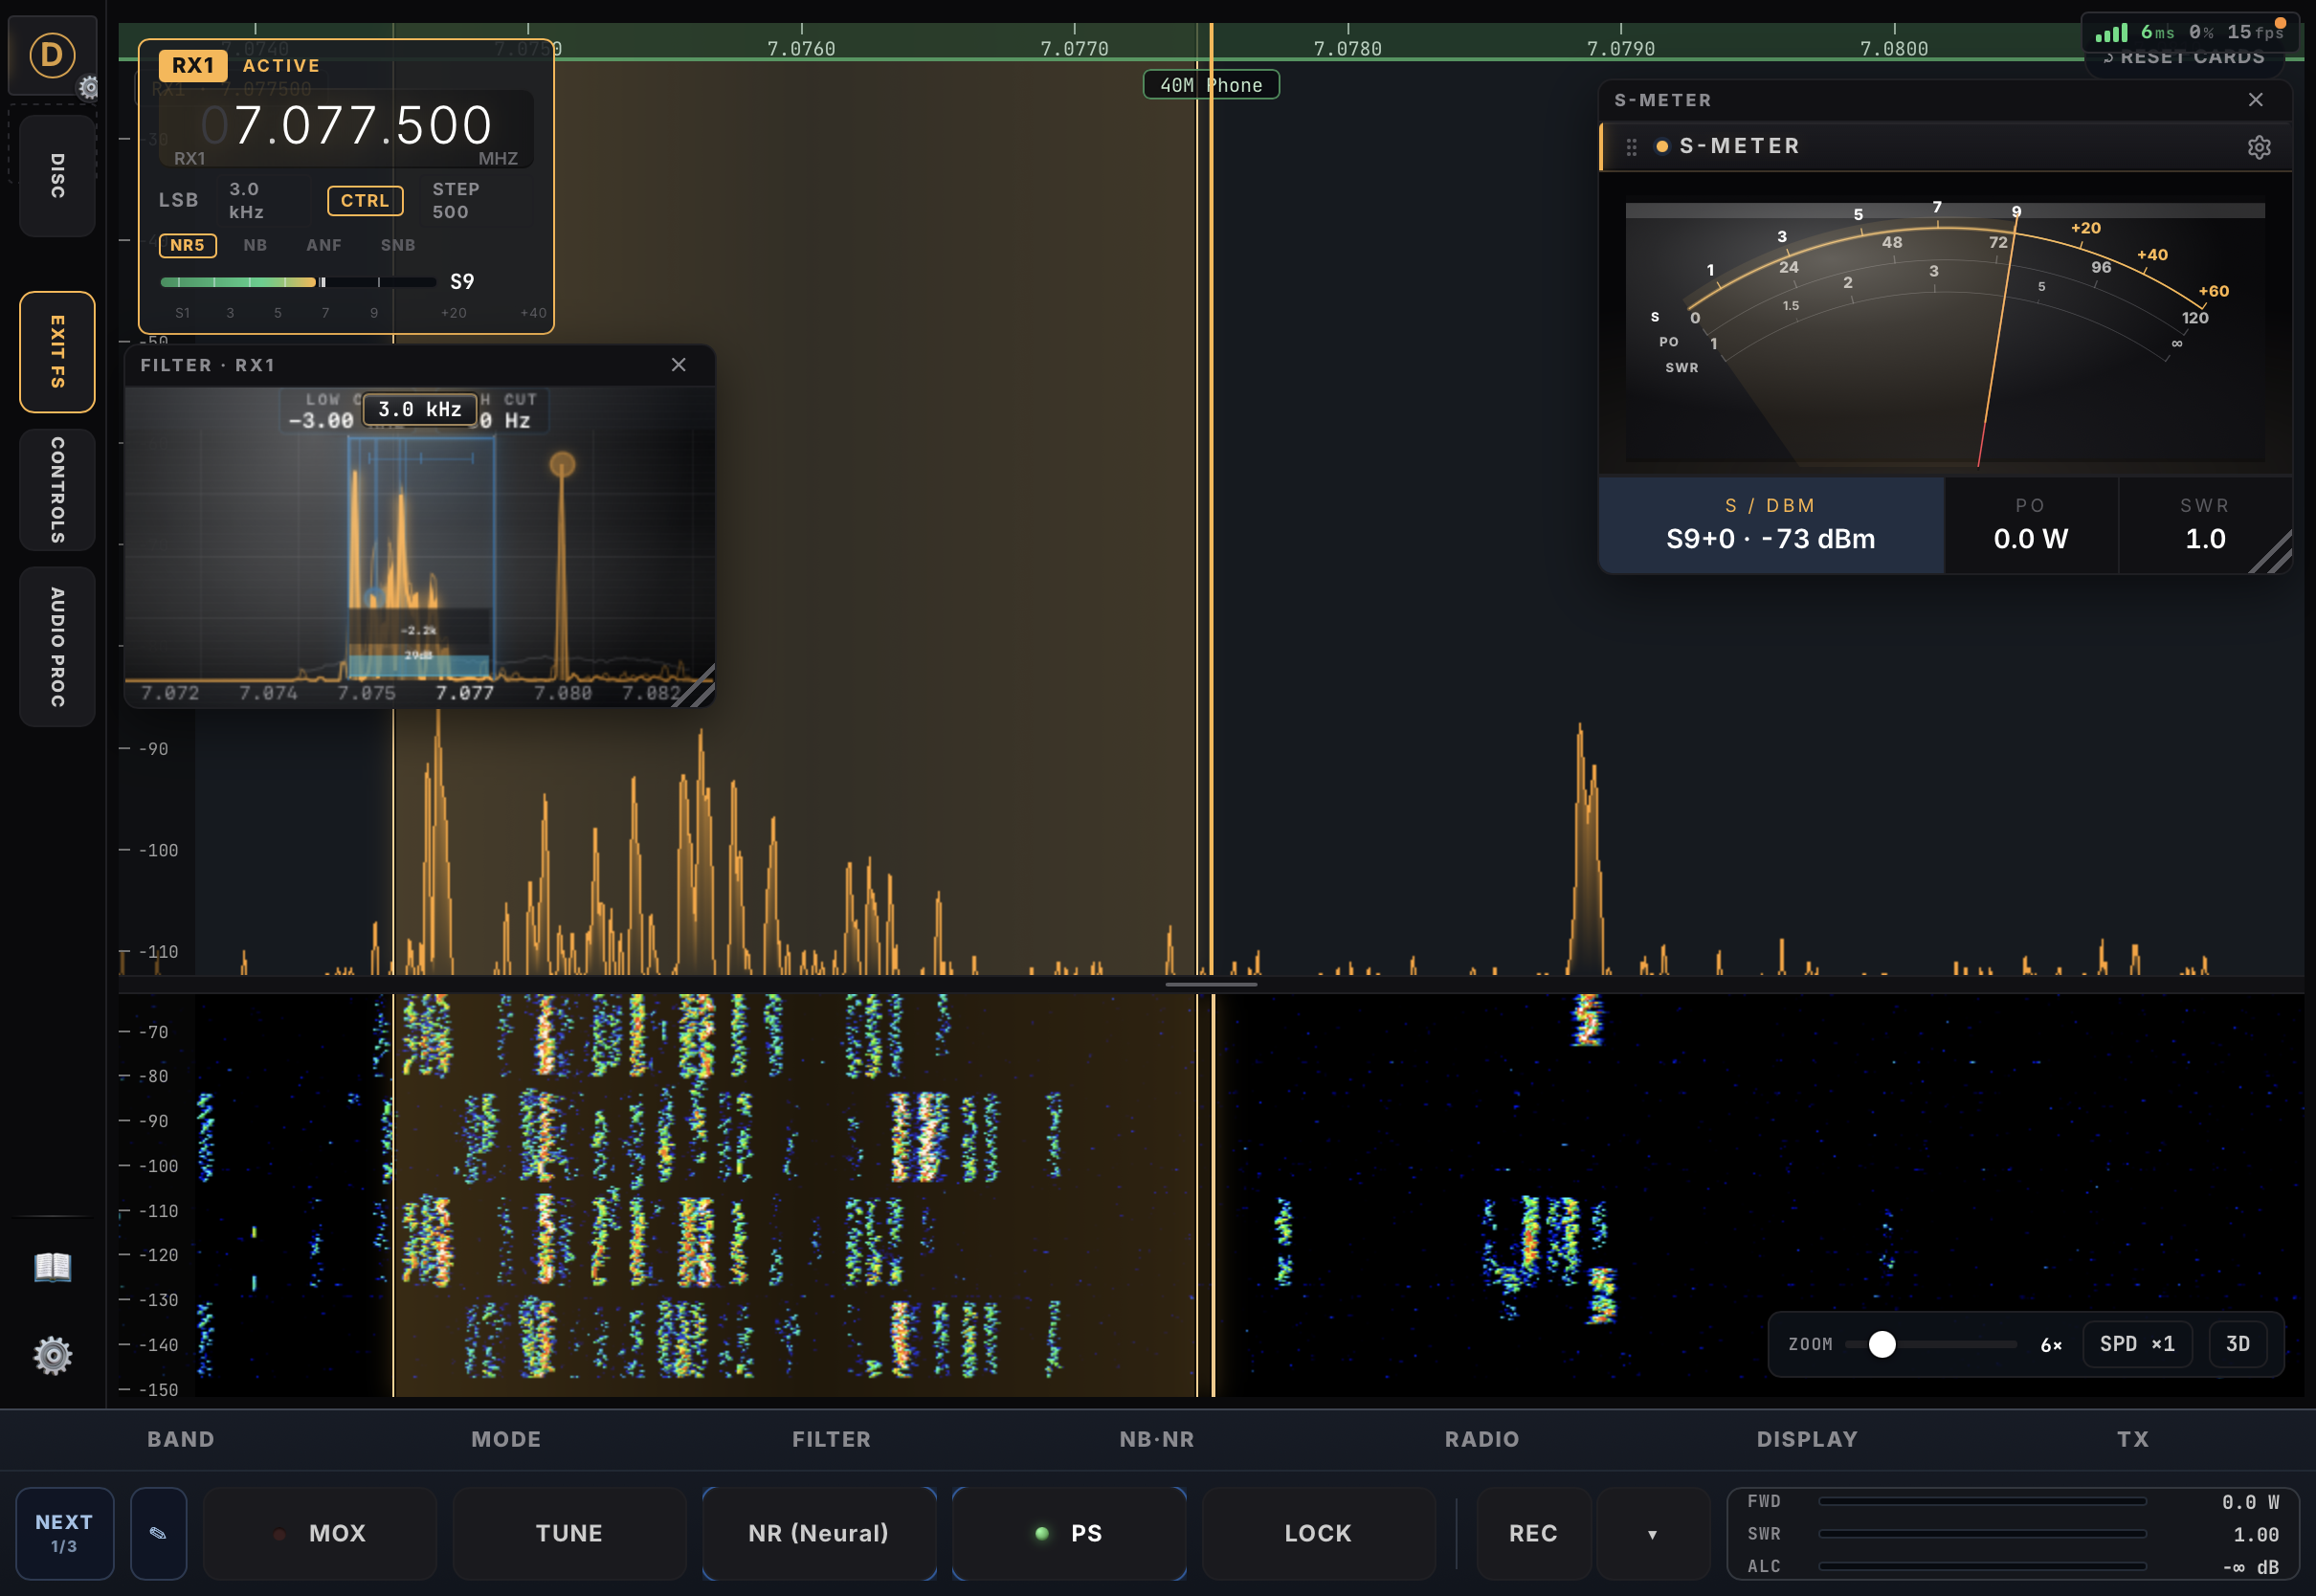
Task: Open the small gear next to the logo
Action: tap(89, 87)
